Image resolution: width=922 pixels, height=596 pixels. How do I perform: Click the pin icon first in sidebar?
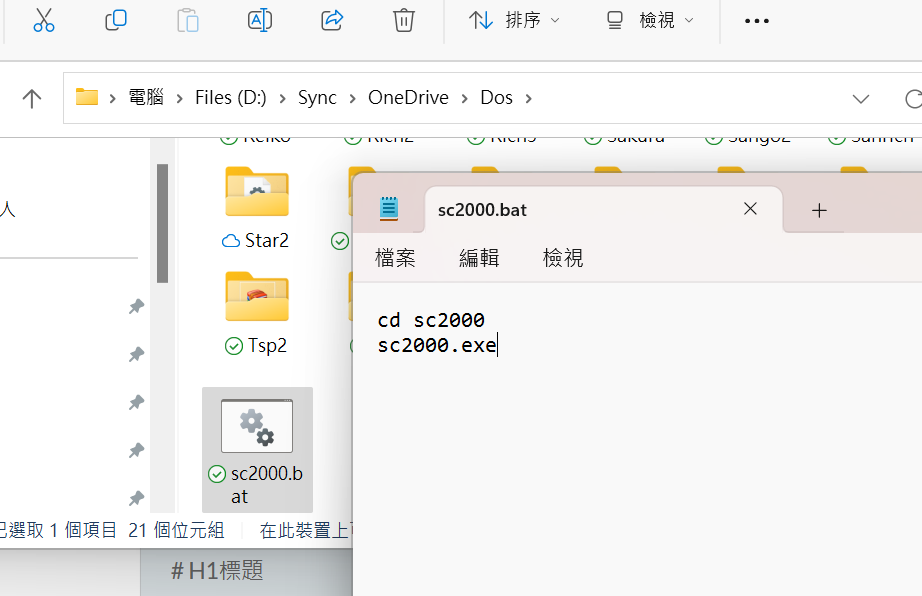[x=136, y=306]
